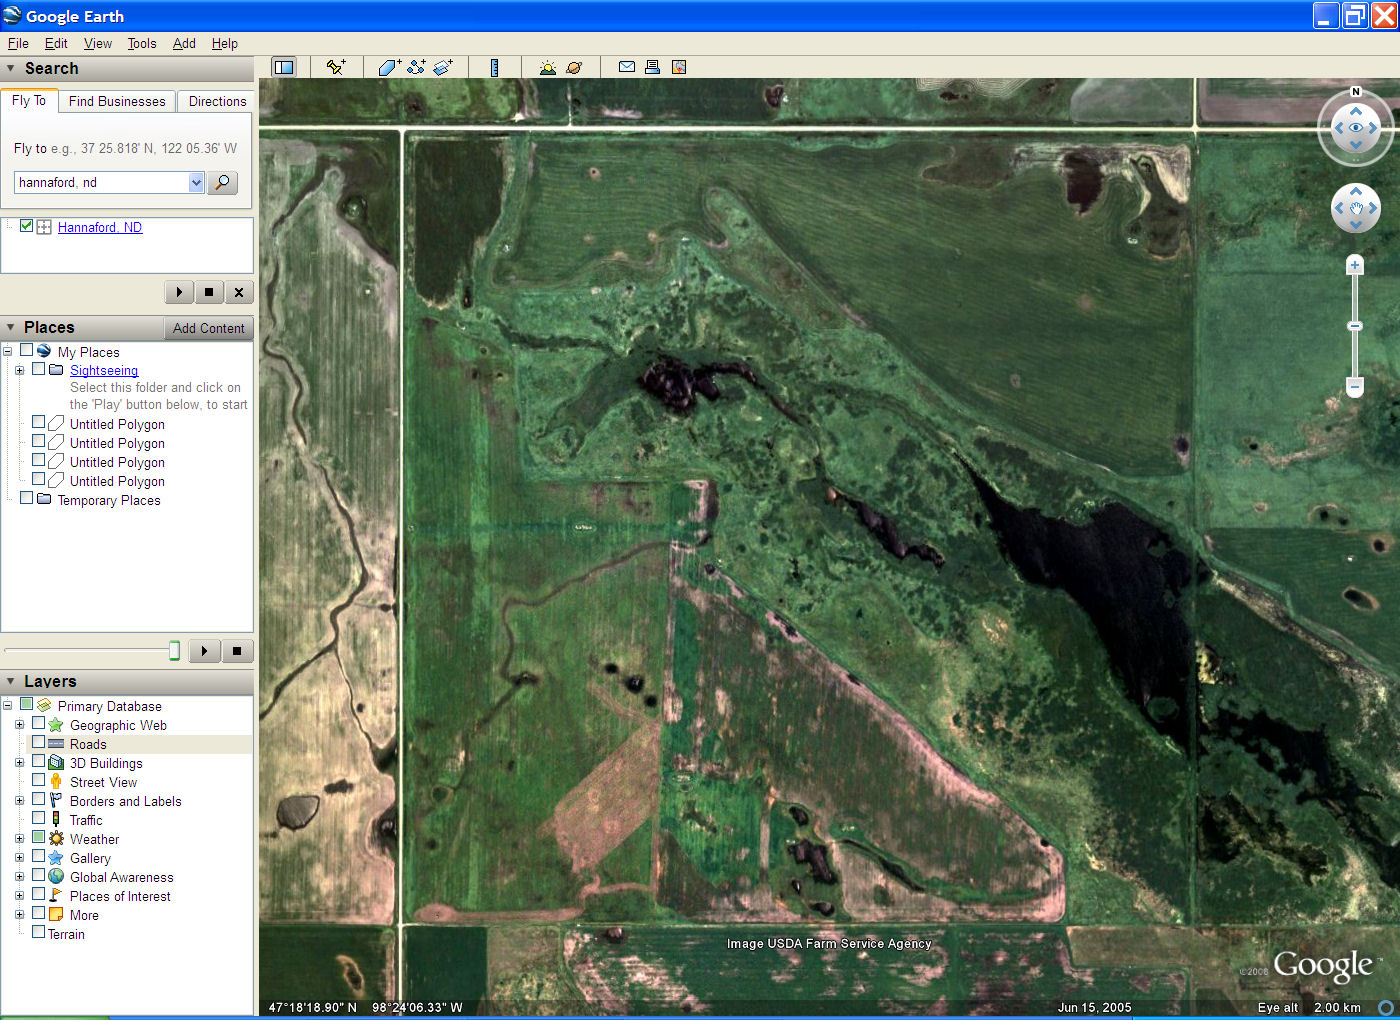Click the Places tour opacity slider handle

(x=174, y=651)
